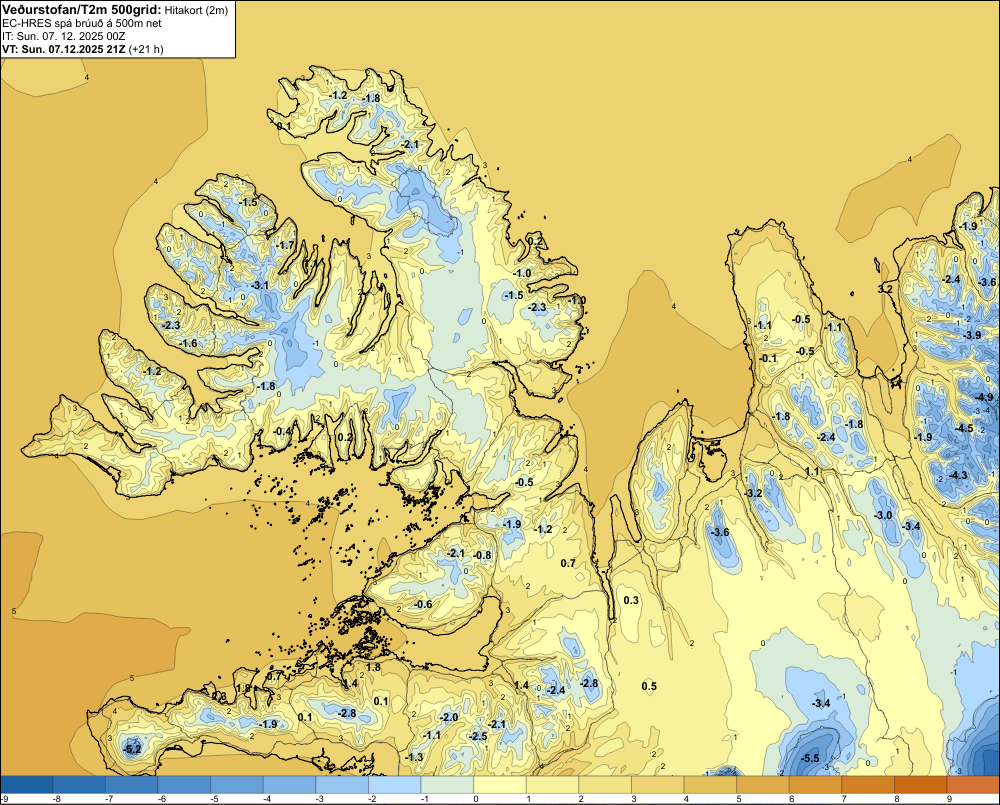Click the color swatch just right of scale label 0
This screenshot has height=805, width=1000.
pos(500,785)
